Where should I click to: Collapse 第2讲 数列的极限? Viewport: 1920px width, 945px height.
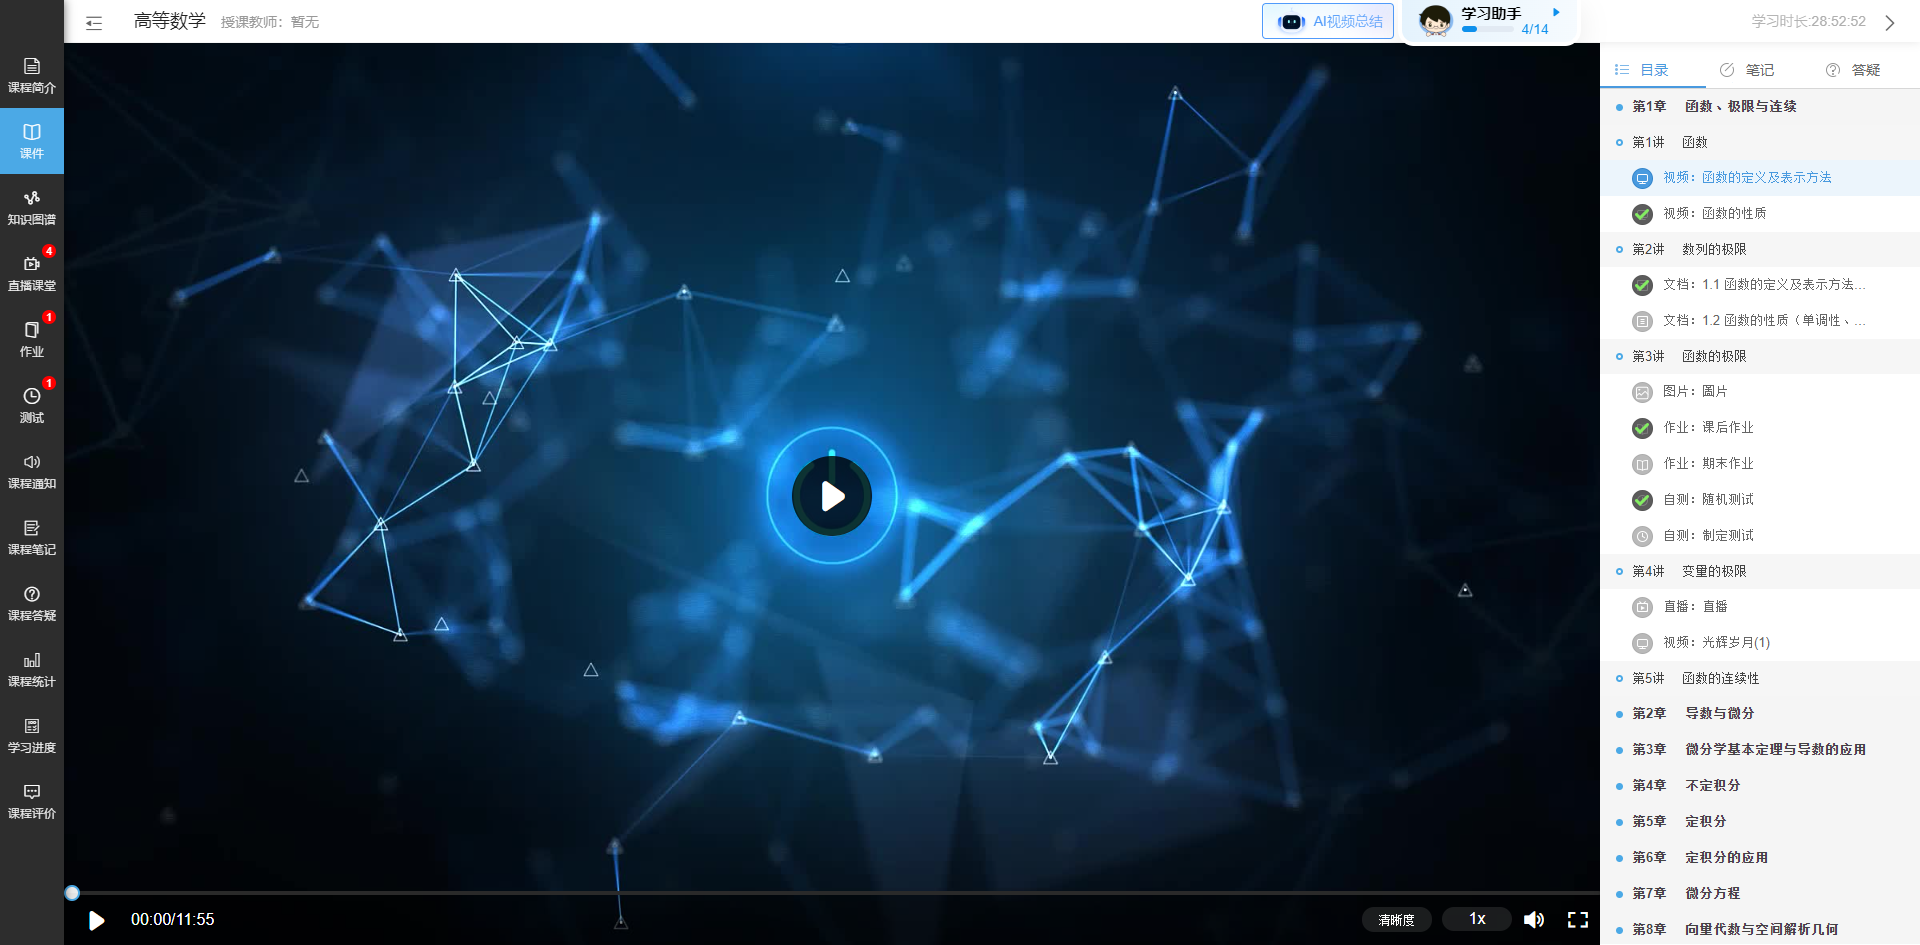click(1760, 249)
